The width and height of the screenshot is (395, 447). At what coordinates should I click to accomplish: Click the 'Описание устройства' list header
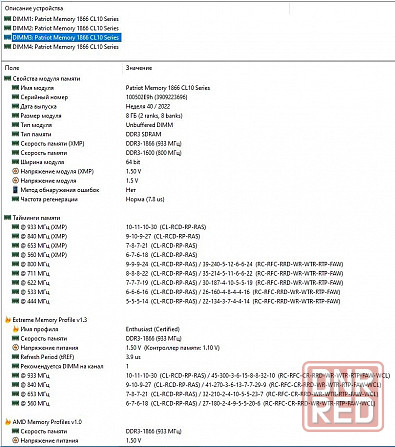coord(34,8)
